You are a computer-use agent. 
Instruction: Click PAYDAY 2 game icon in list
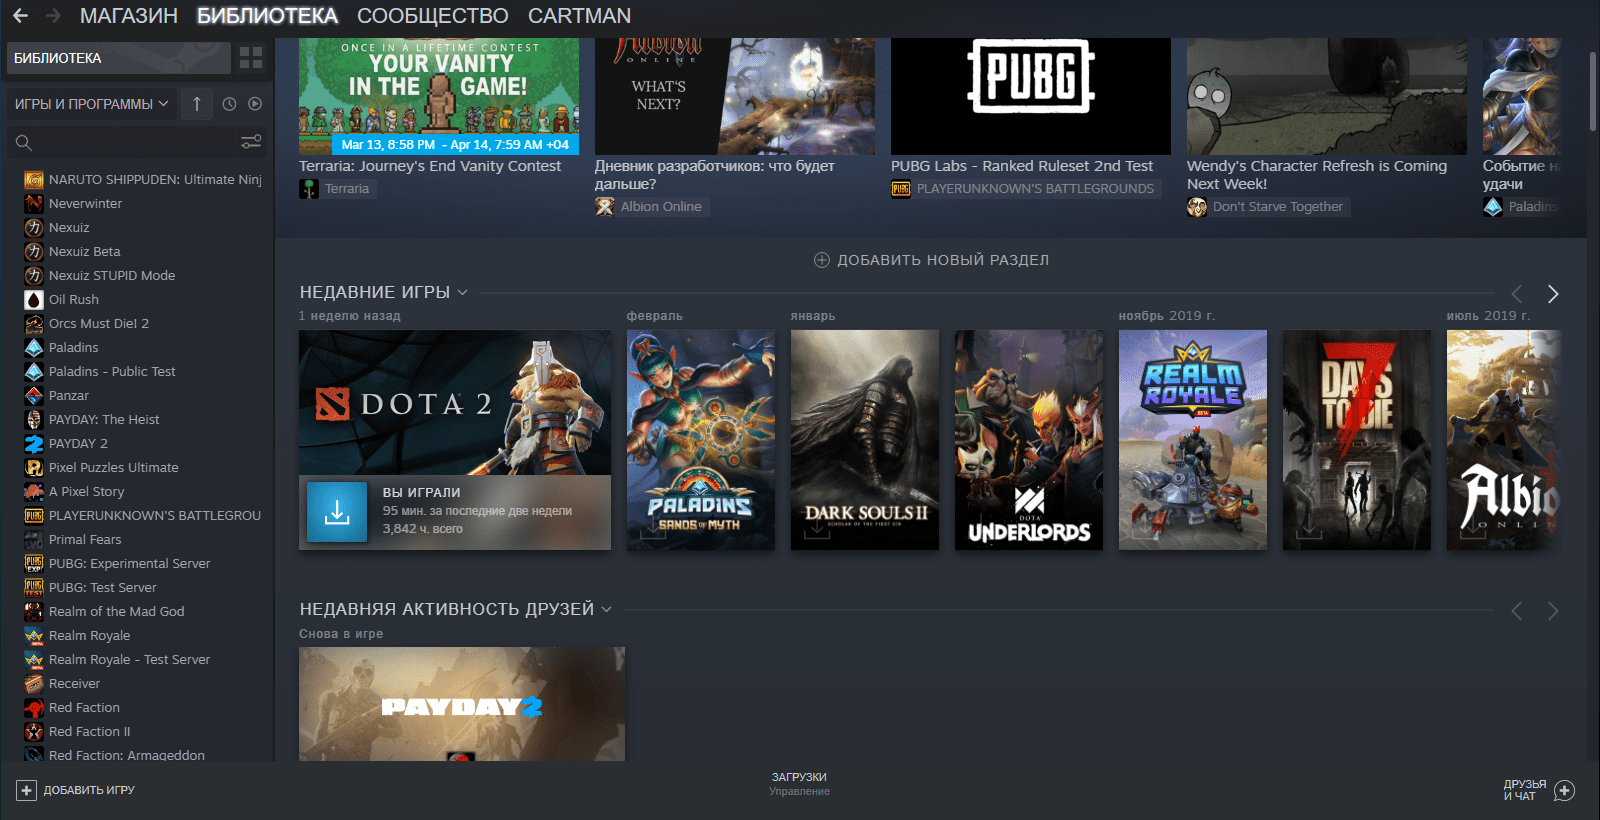click(34, 444)
